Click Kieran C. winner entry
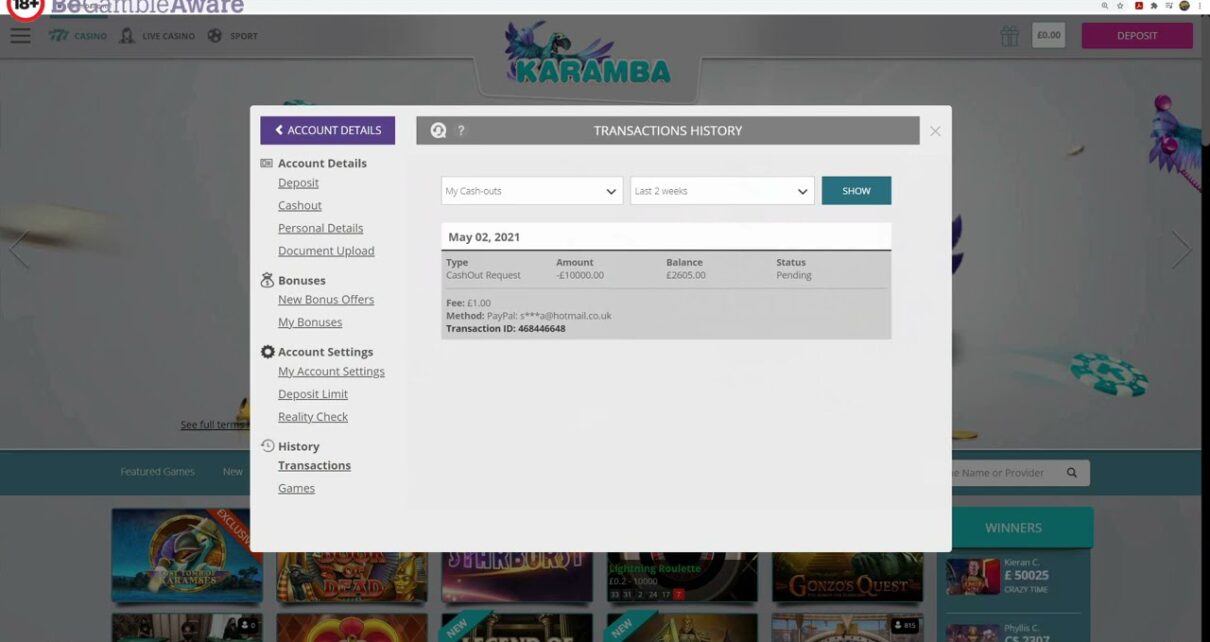 (x=1014, y=577)
